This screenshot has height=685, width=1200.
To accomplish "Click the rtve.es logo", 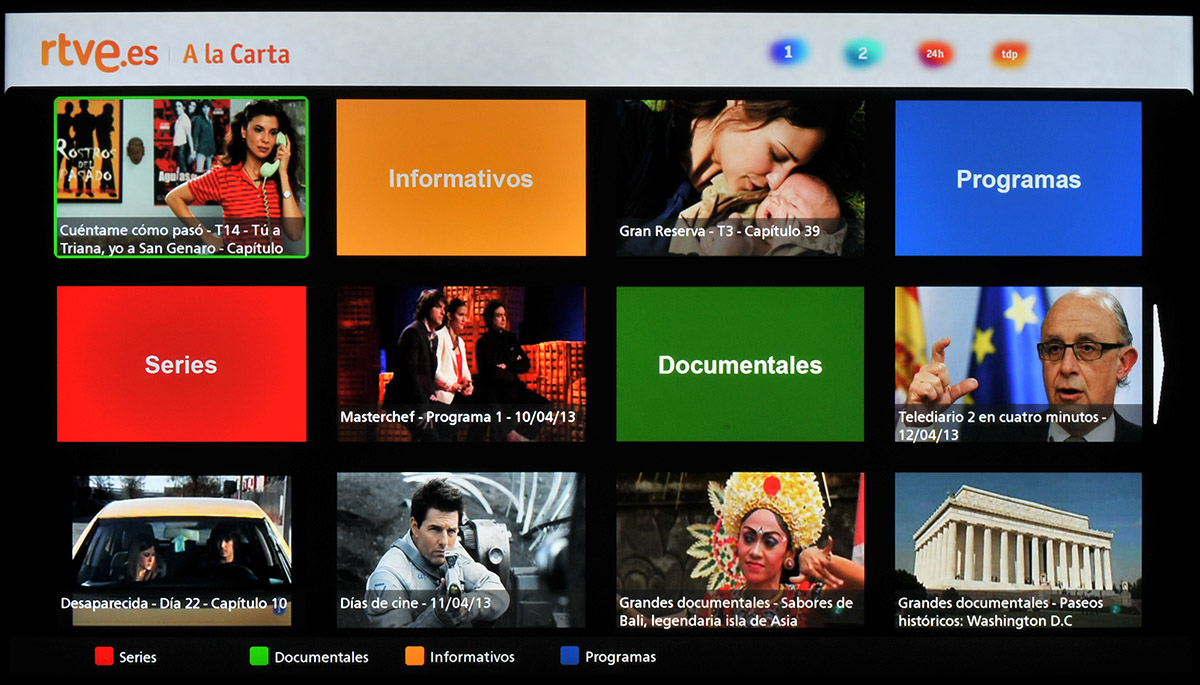I will click(99, 54).
